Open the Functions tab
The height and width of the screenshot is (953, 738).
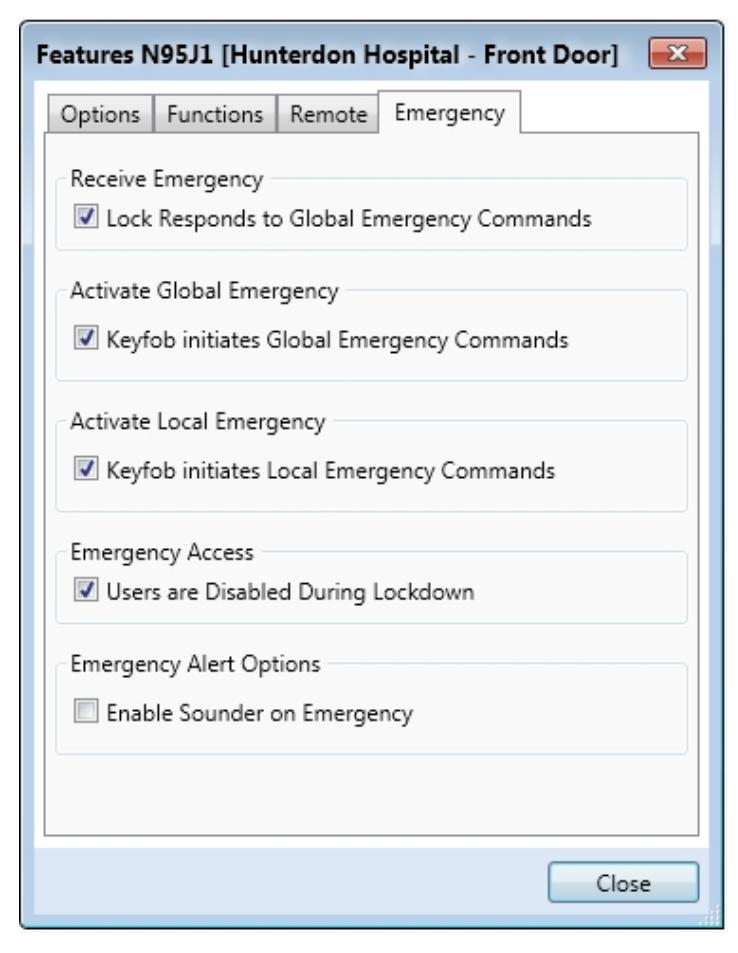(x=215, y=114)
